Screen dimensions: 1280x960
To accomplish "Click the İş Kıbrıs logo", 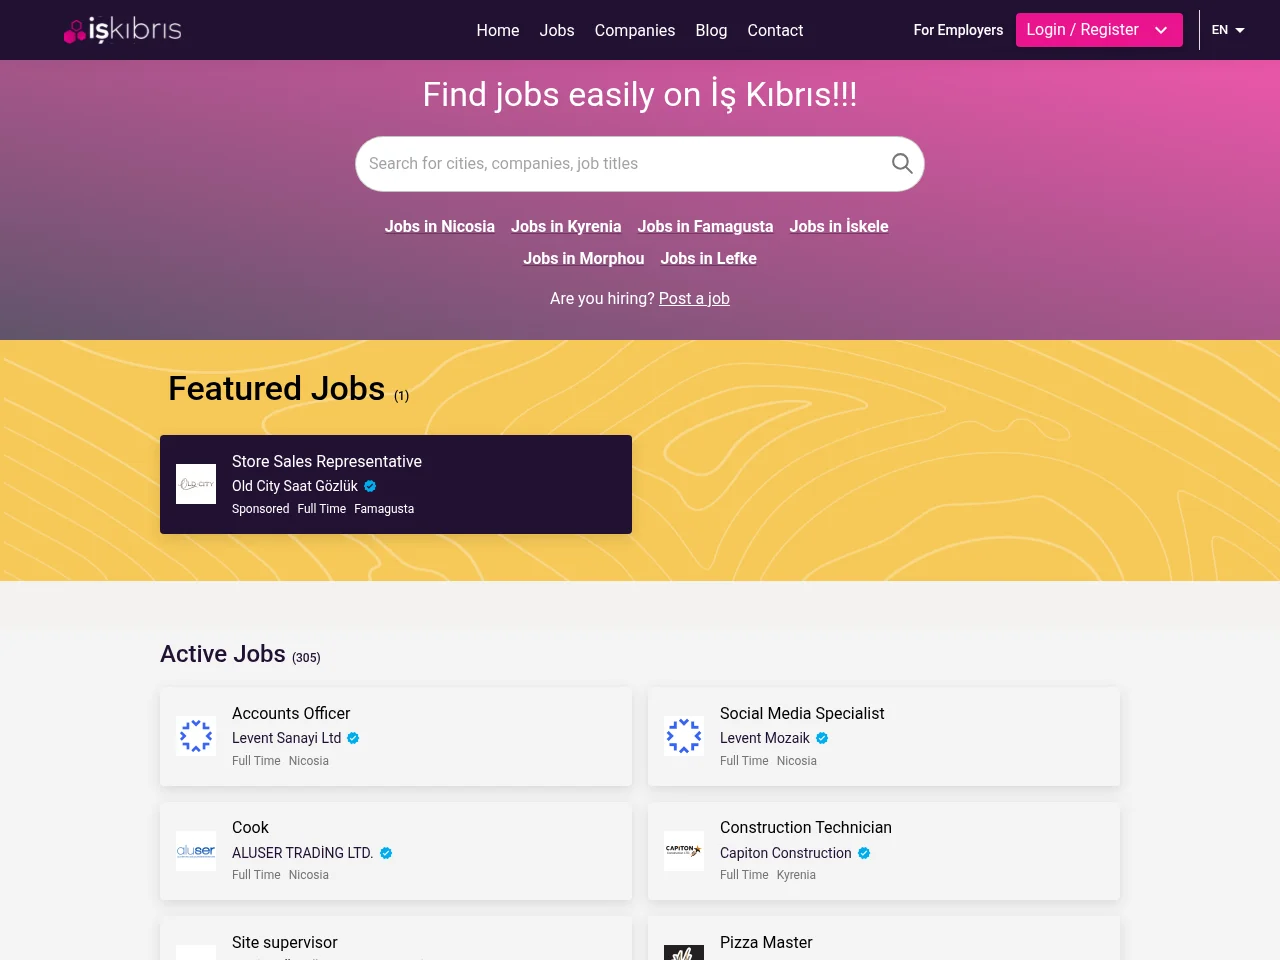I will pos(122,30).
